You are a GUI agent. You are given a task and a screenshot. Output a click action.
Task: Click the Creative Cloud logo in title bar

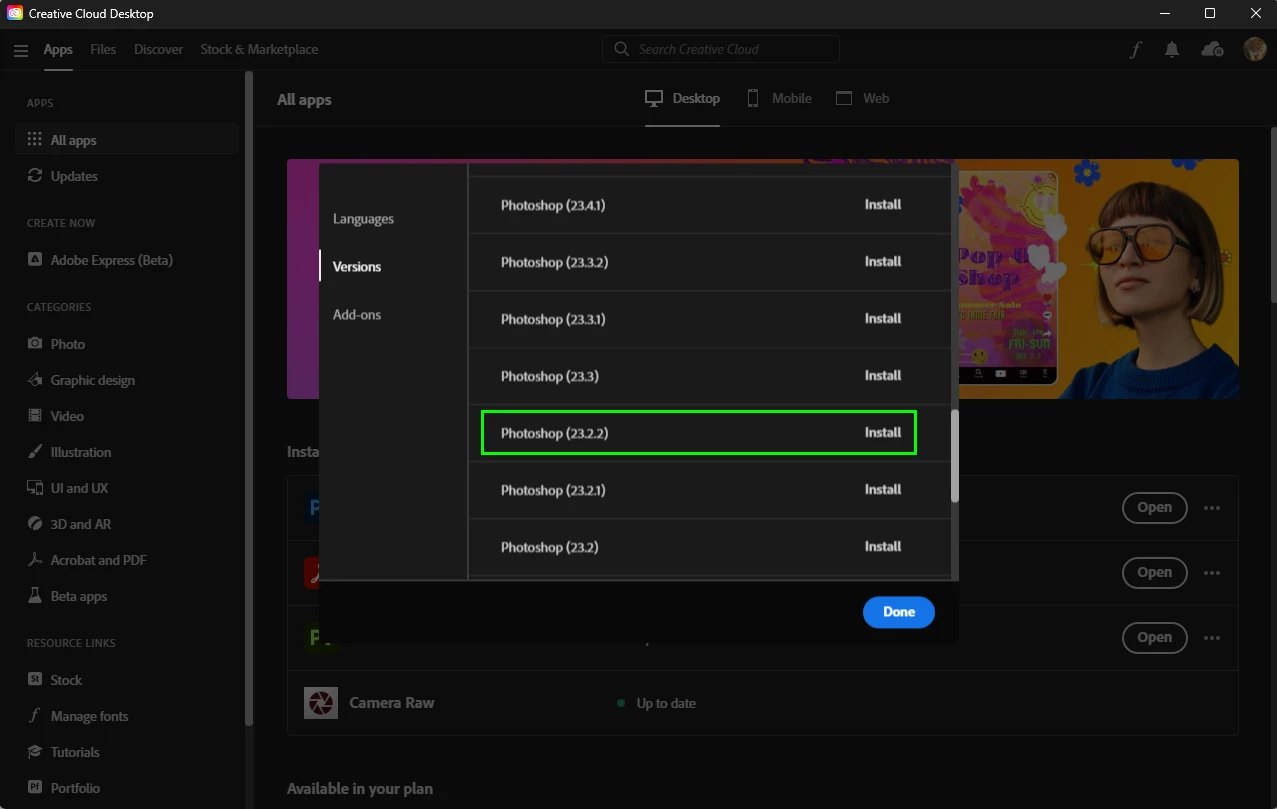[15, 14]
